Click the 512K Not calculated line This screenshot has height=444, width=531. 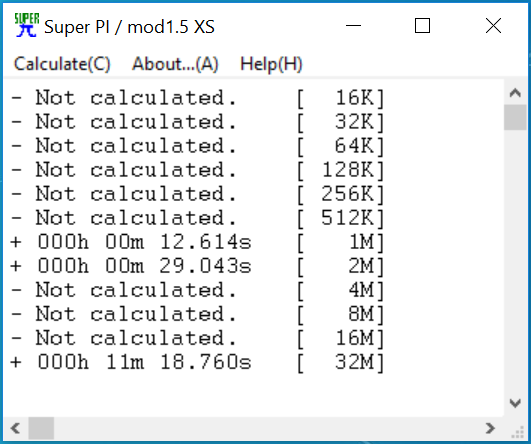197,218
